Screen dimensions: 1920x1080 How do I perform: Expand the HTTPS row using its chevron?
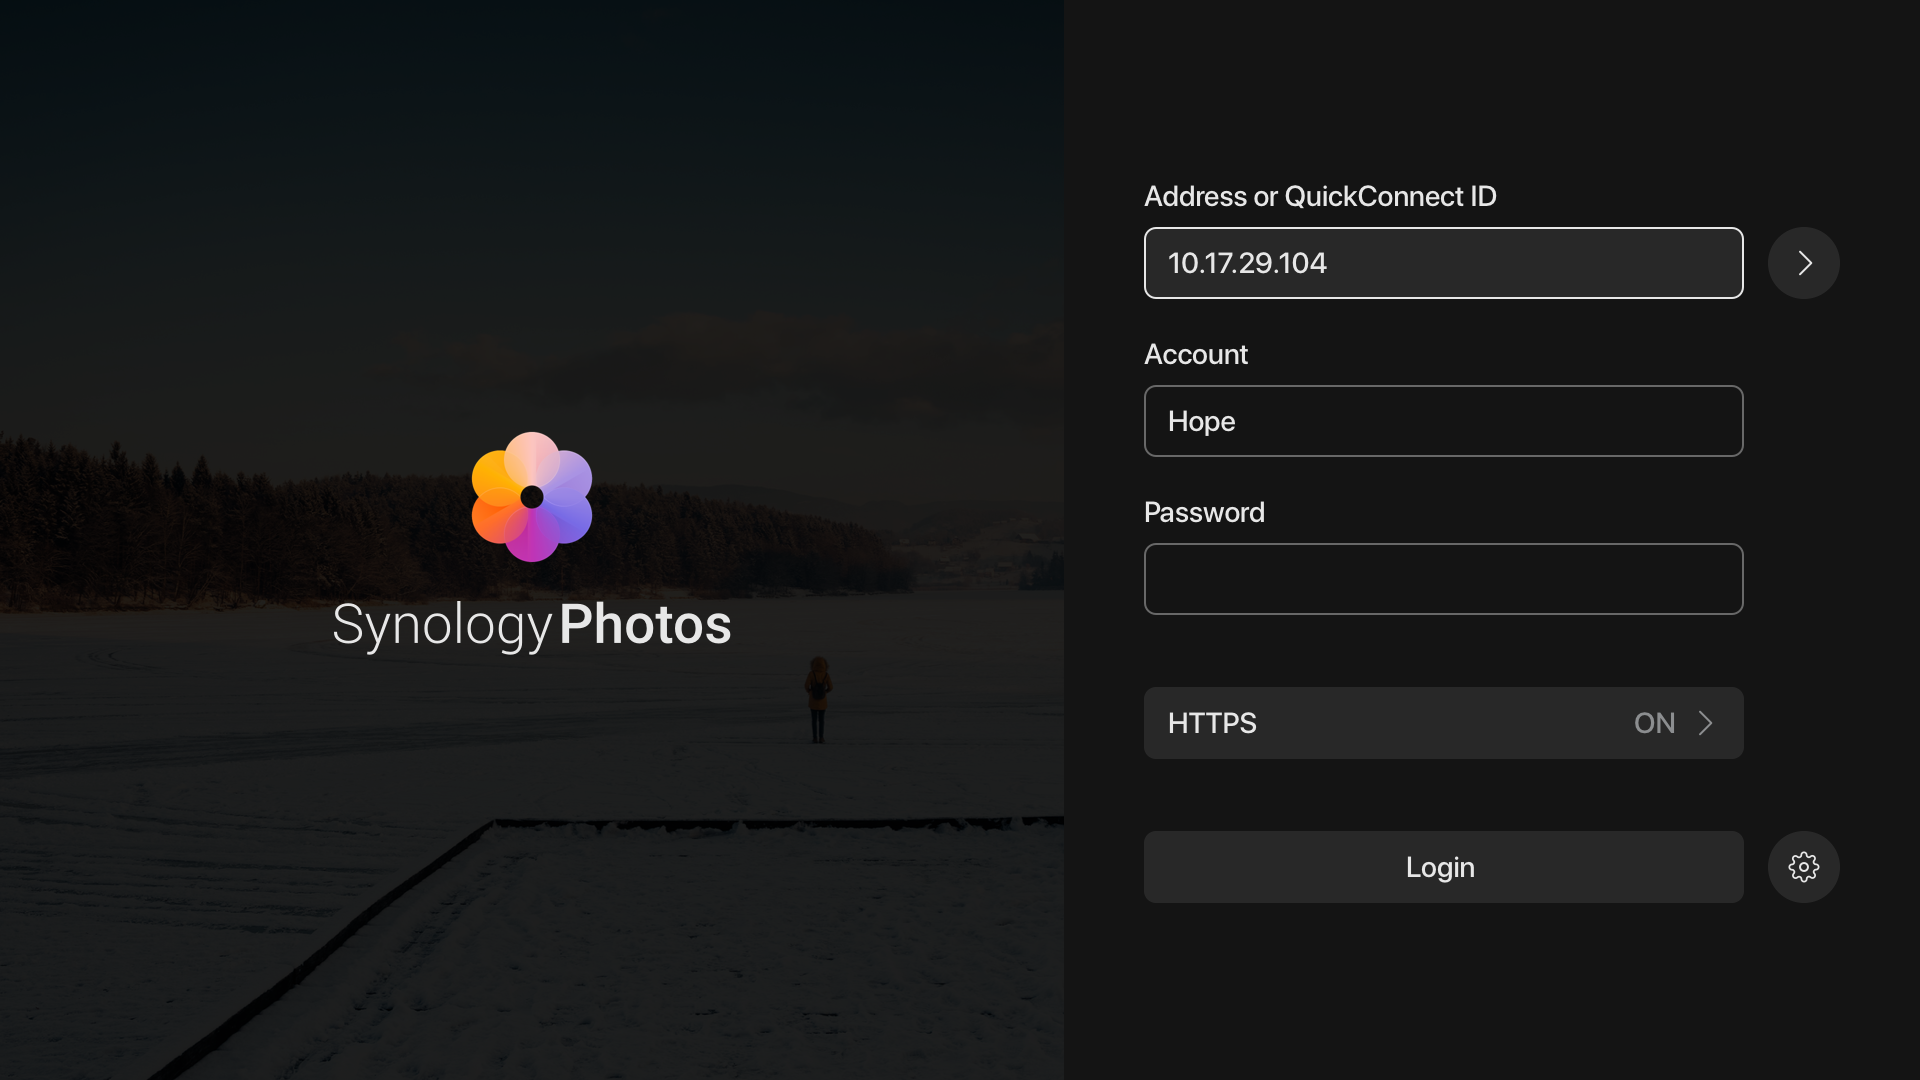(1706, 723)
